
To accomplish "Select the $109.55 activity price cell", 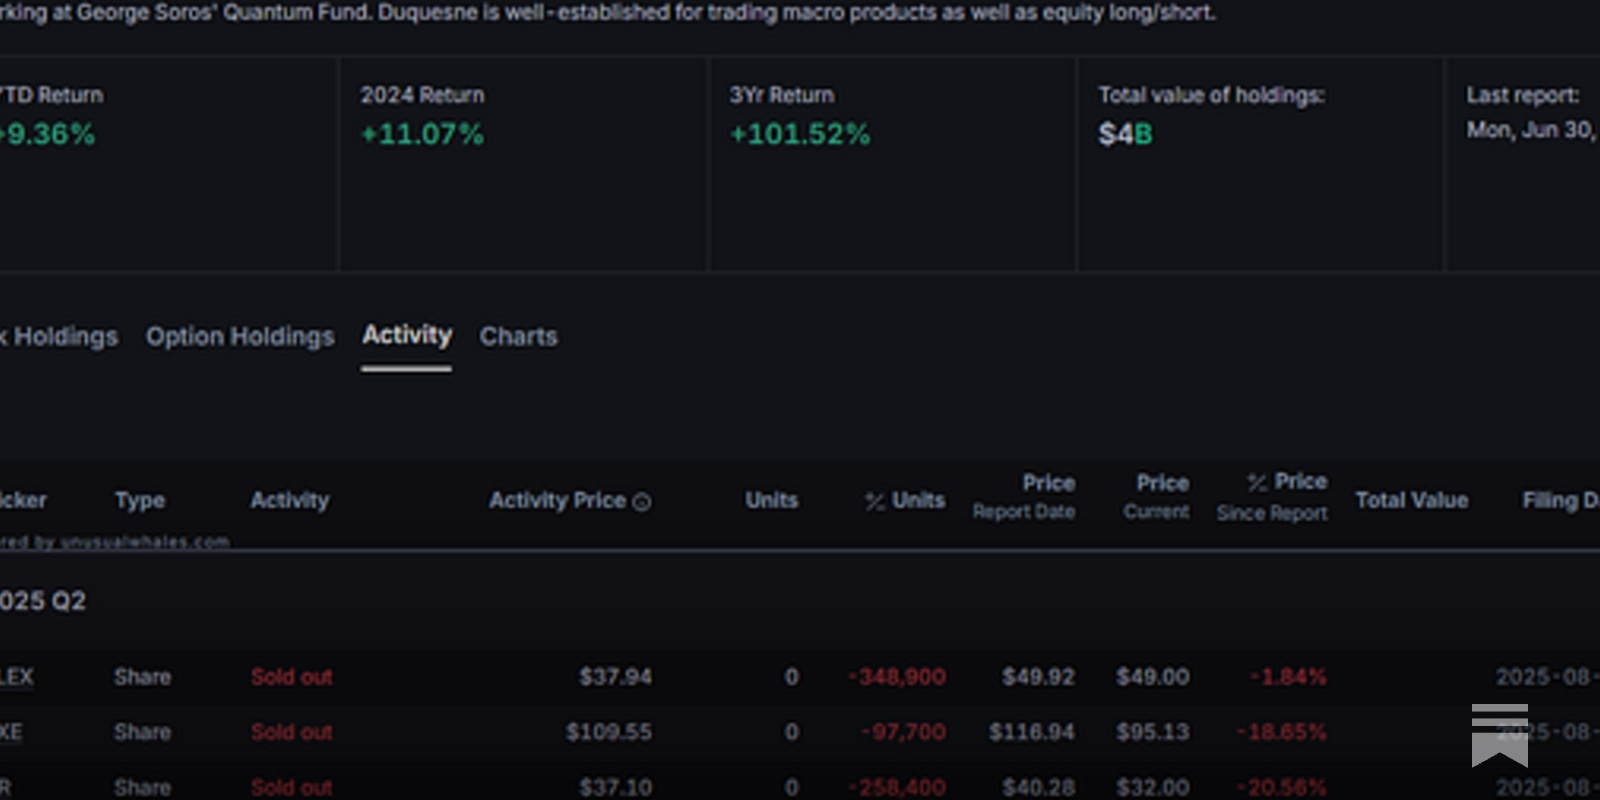I will pos(608,732).
